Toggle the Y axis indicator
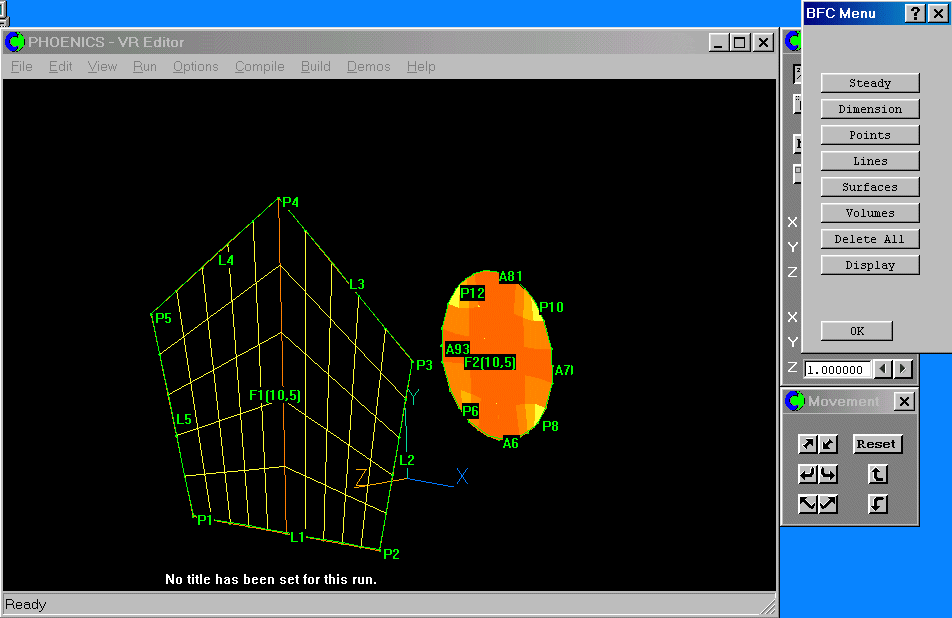Screen dimensions: 952x618 [791, 246]
